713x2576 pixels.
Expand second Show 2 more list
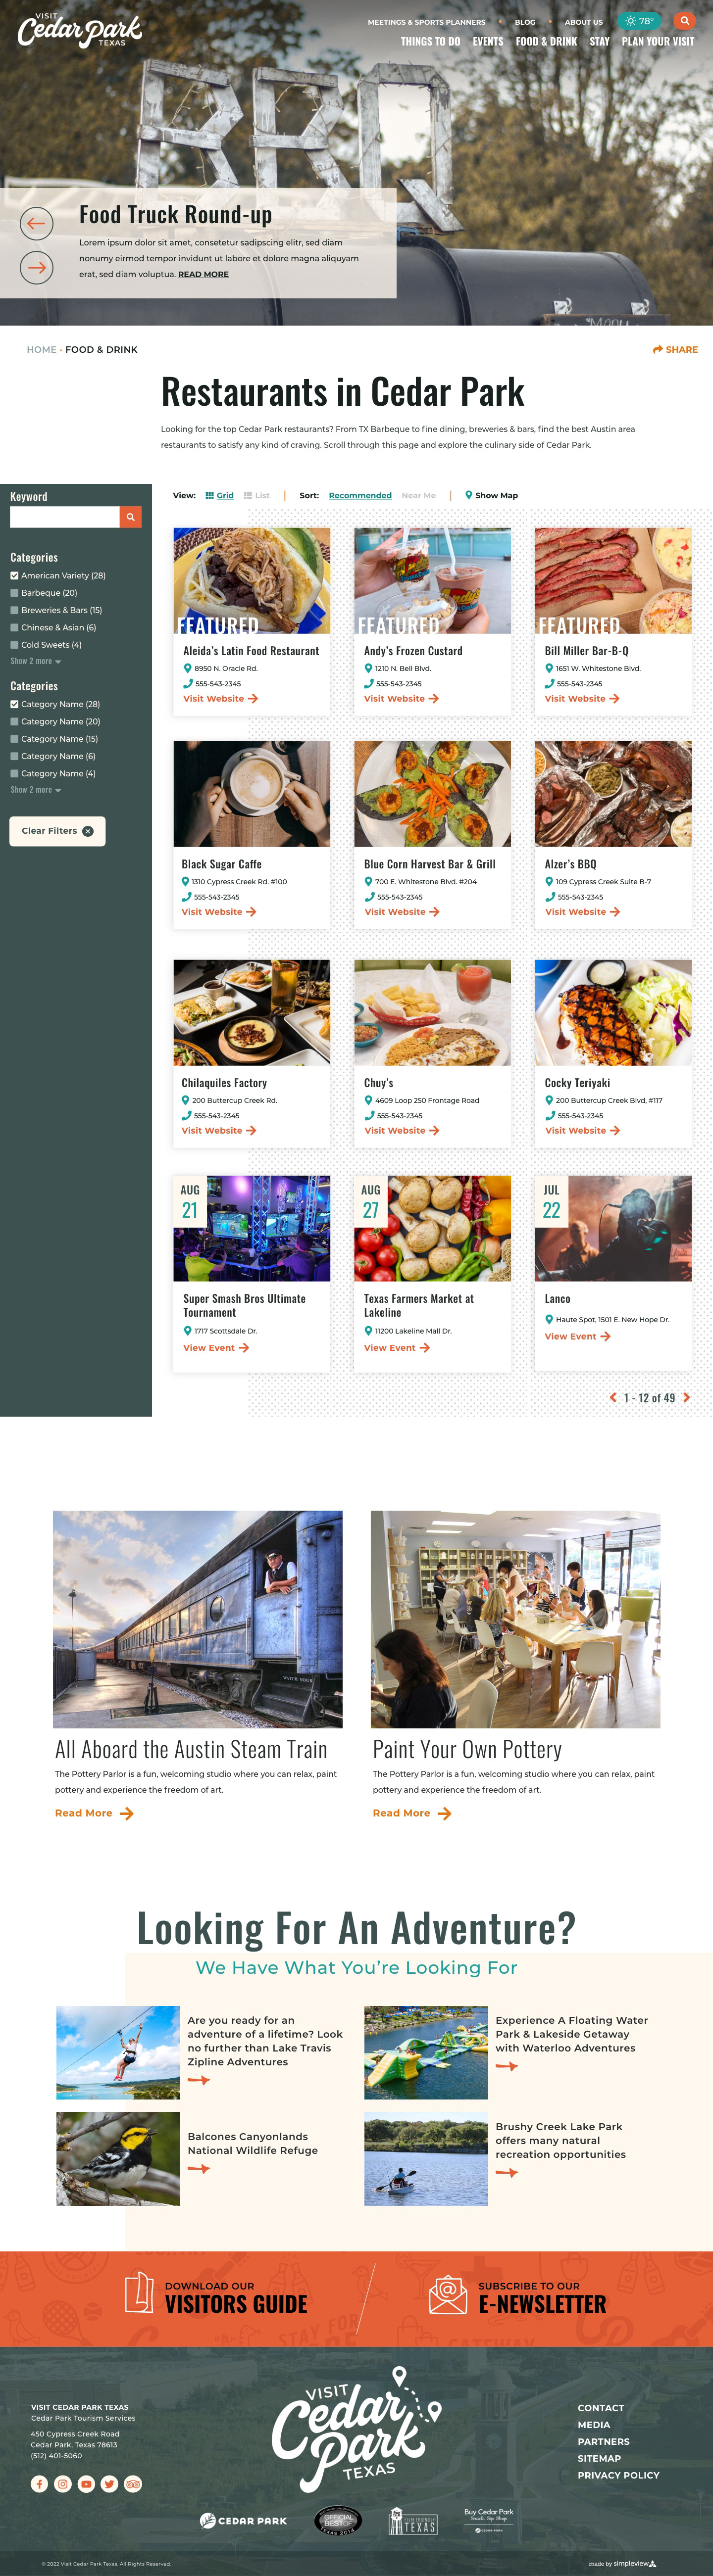(x=36, y=790)
